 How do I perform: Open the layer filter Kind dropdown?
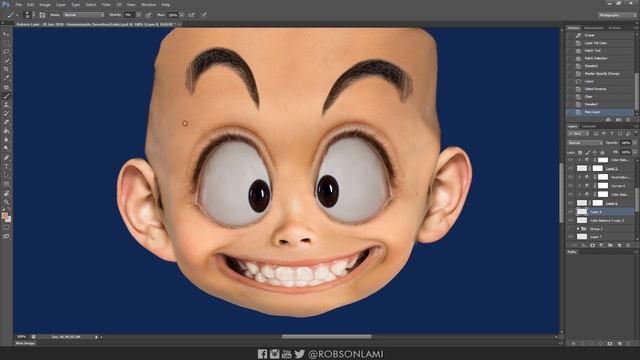tap(578, 133)
